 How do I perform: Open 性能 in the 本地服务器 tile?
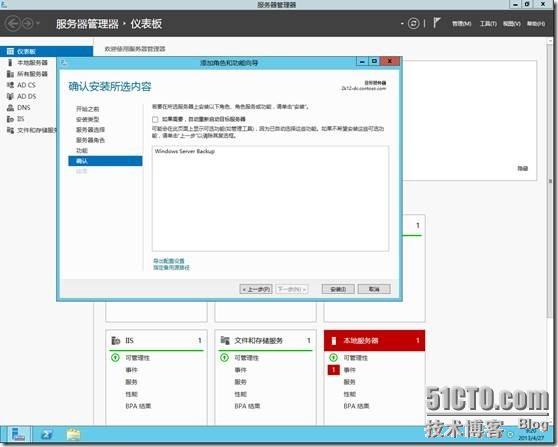click(x=349, y=394)
